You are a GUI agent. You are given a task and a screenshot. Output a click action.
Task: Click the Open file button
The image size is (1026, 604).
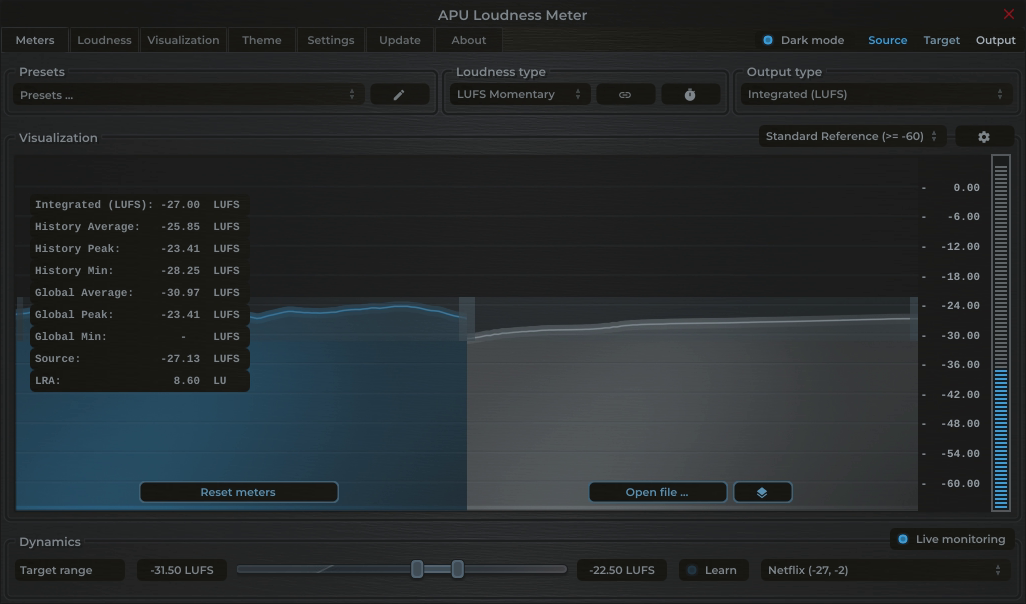pos(657,491)
